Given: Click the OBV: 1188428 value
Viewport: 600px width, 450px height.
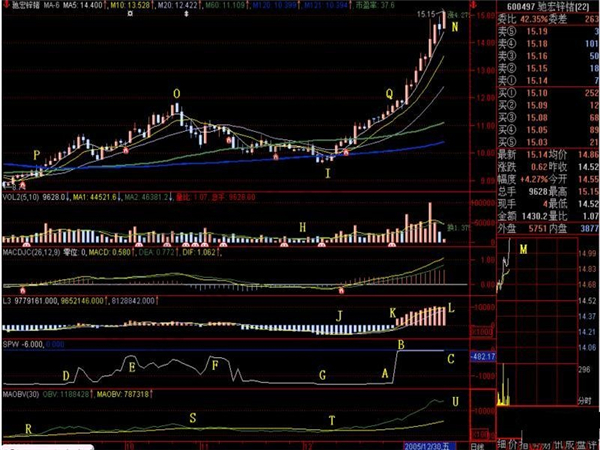Looking at the screenshot, I should (66, 394).
